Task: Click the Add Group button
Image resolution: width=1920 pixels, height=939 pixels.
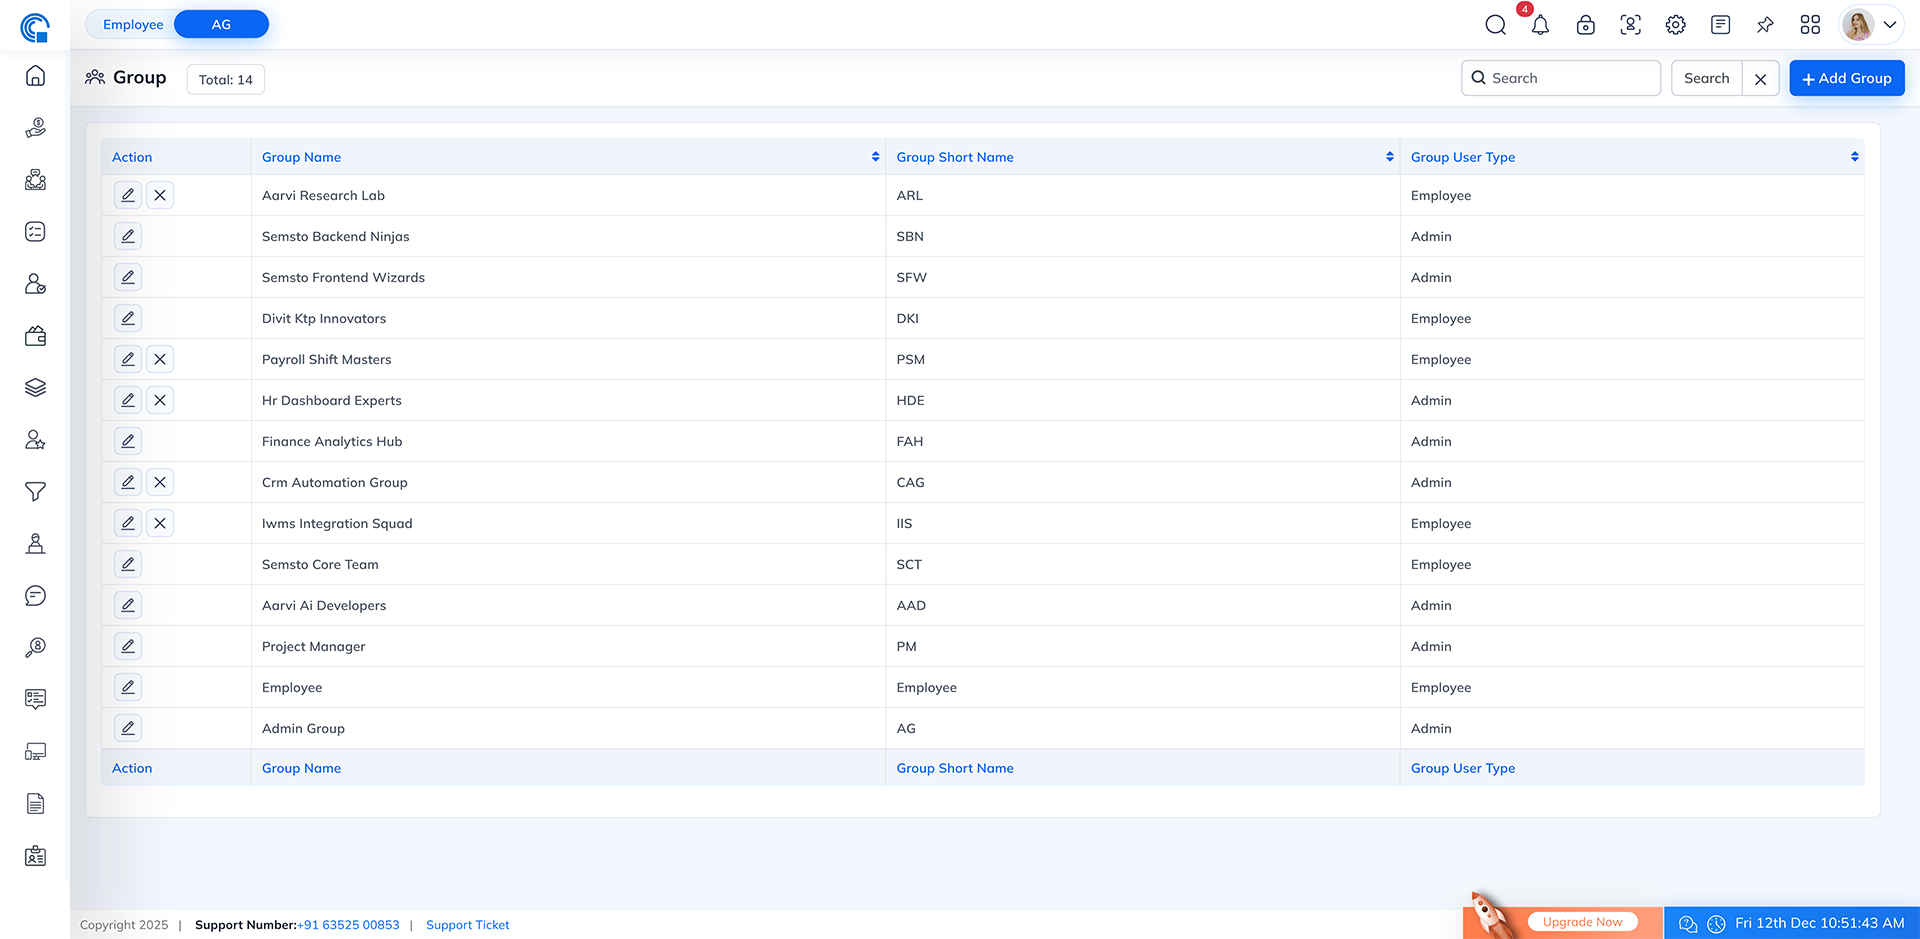Action: pos(1846,78)
